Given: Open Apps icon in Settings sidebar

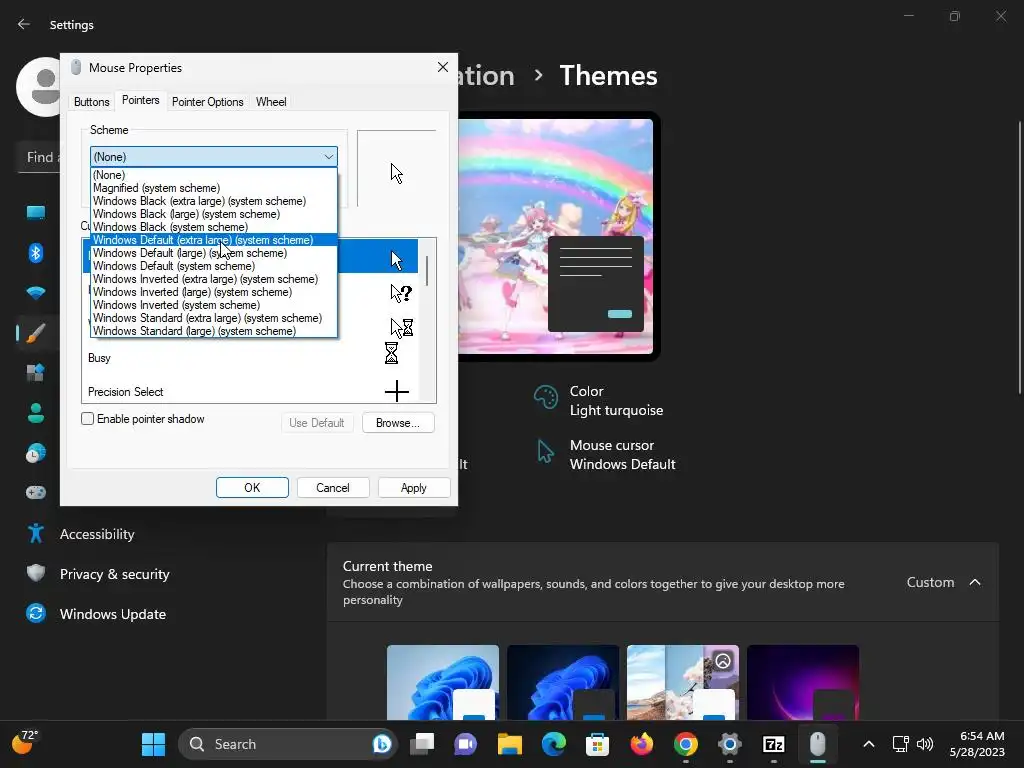Looking at the screenshot, I should coord(36,373).
